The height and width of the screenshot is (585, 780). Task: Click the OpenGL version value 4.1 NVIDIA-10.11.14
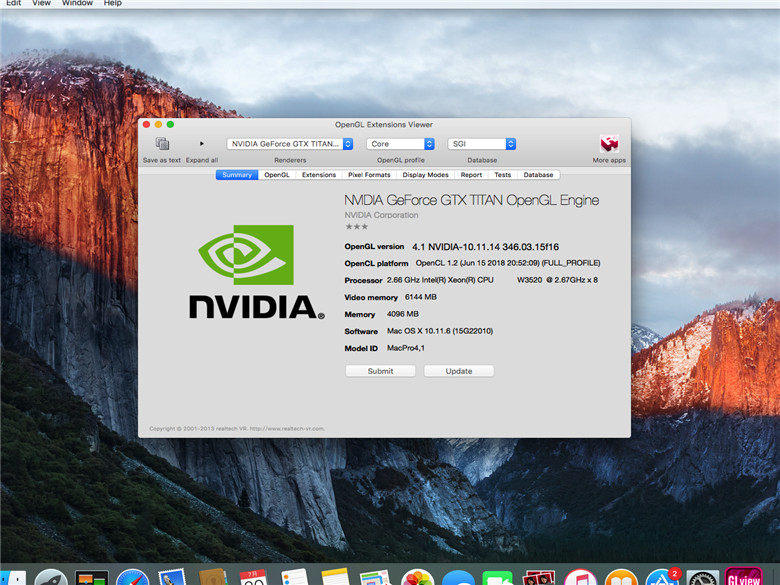tap(486, 247)
